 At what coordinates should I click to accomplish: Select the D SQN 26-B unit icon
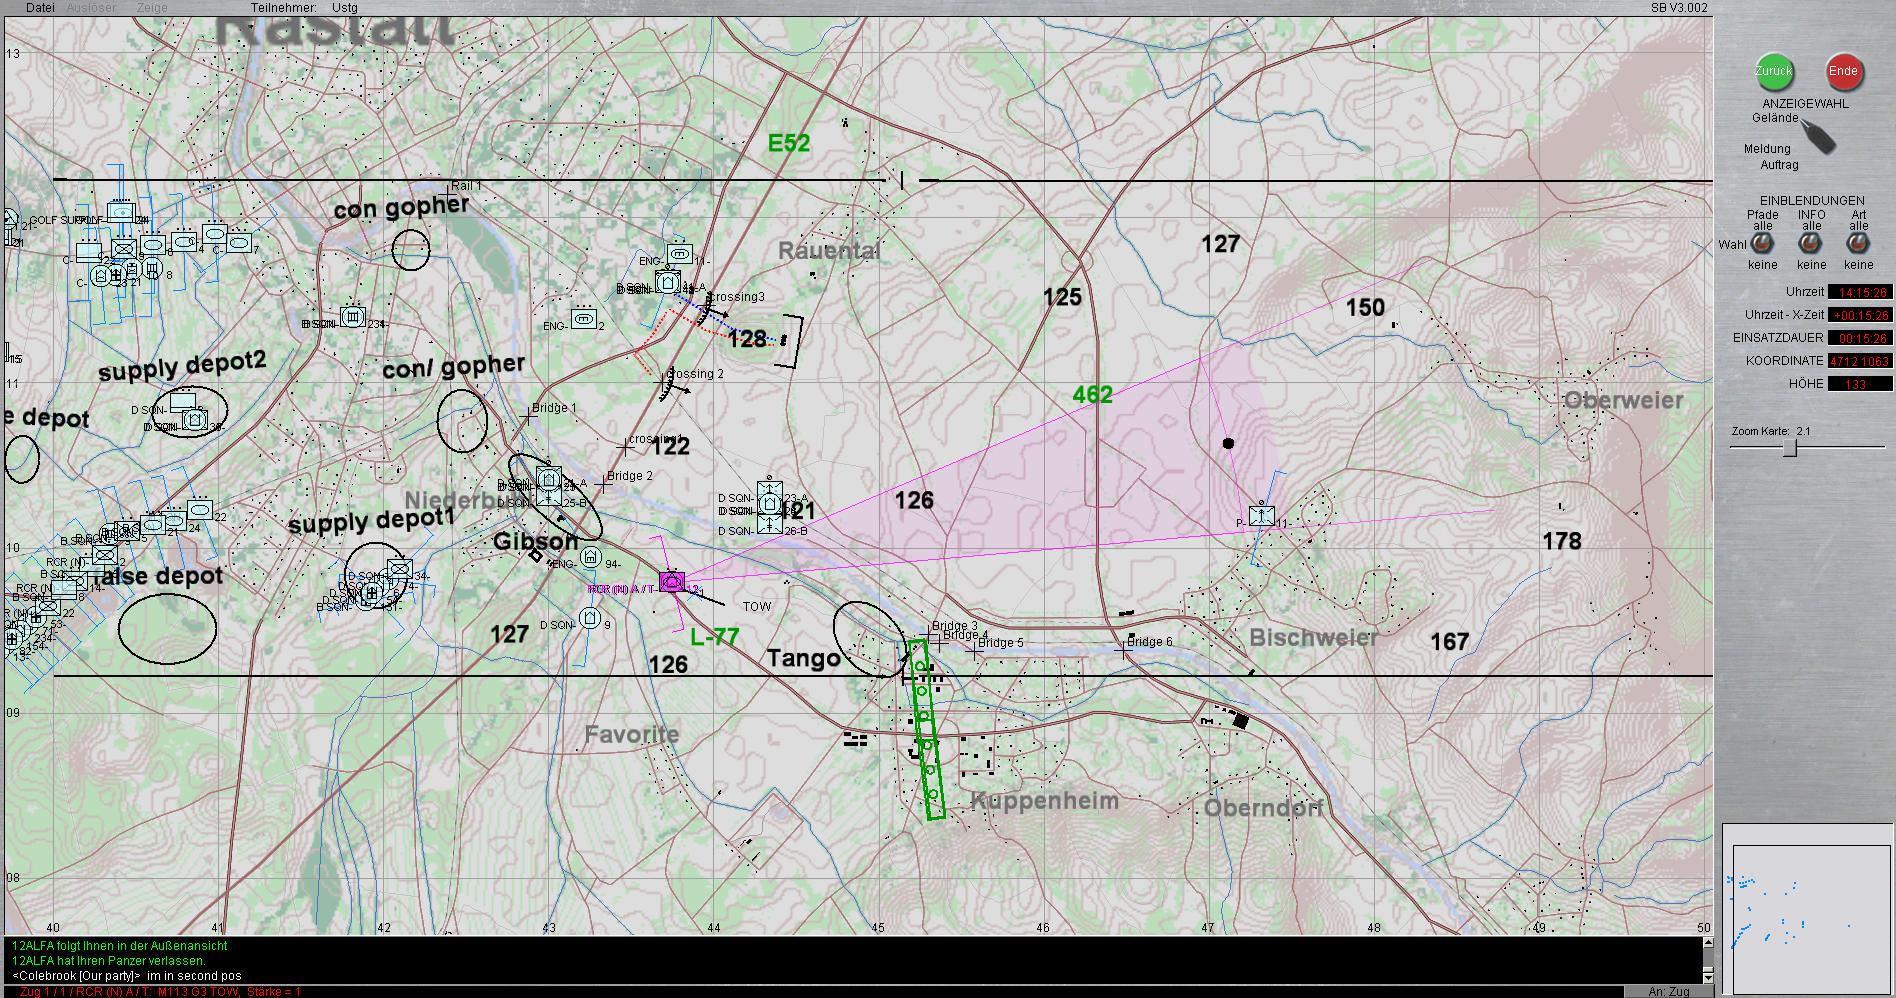(769, 523)
